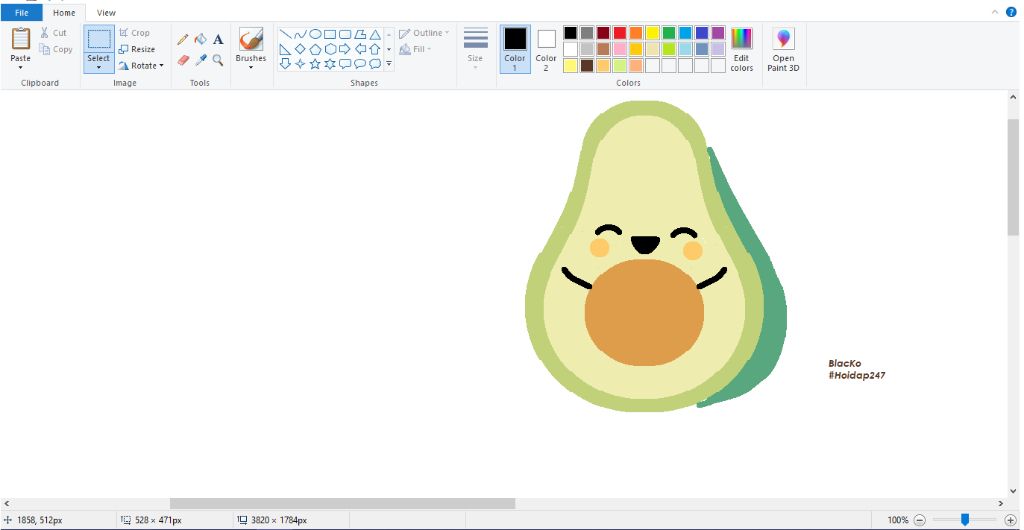Select the Right arrow shape
1024x530 pixels.
coord(345,49)
